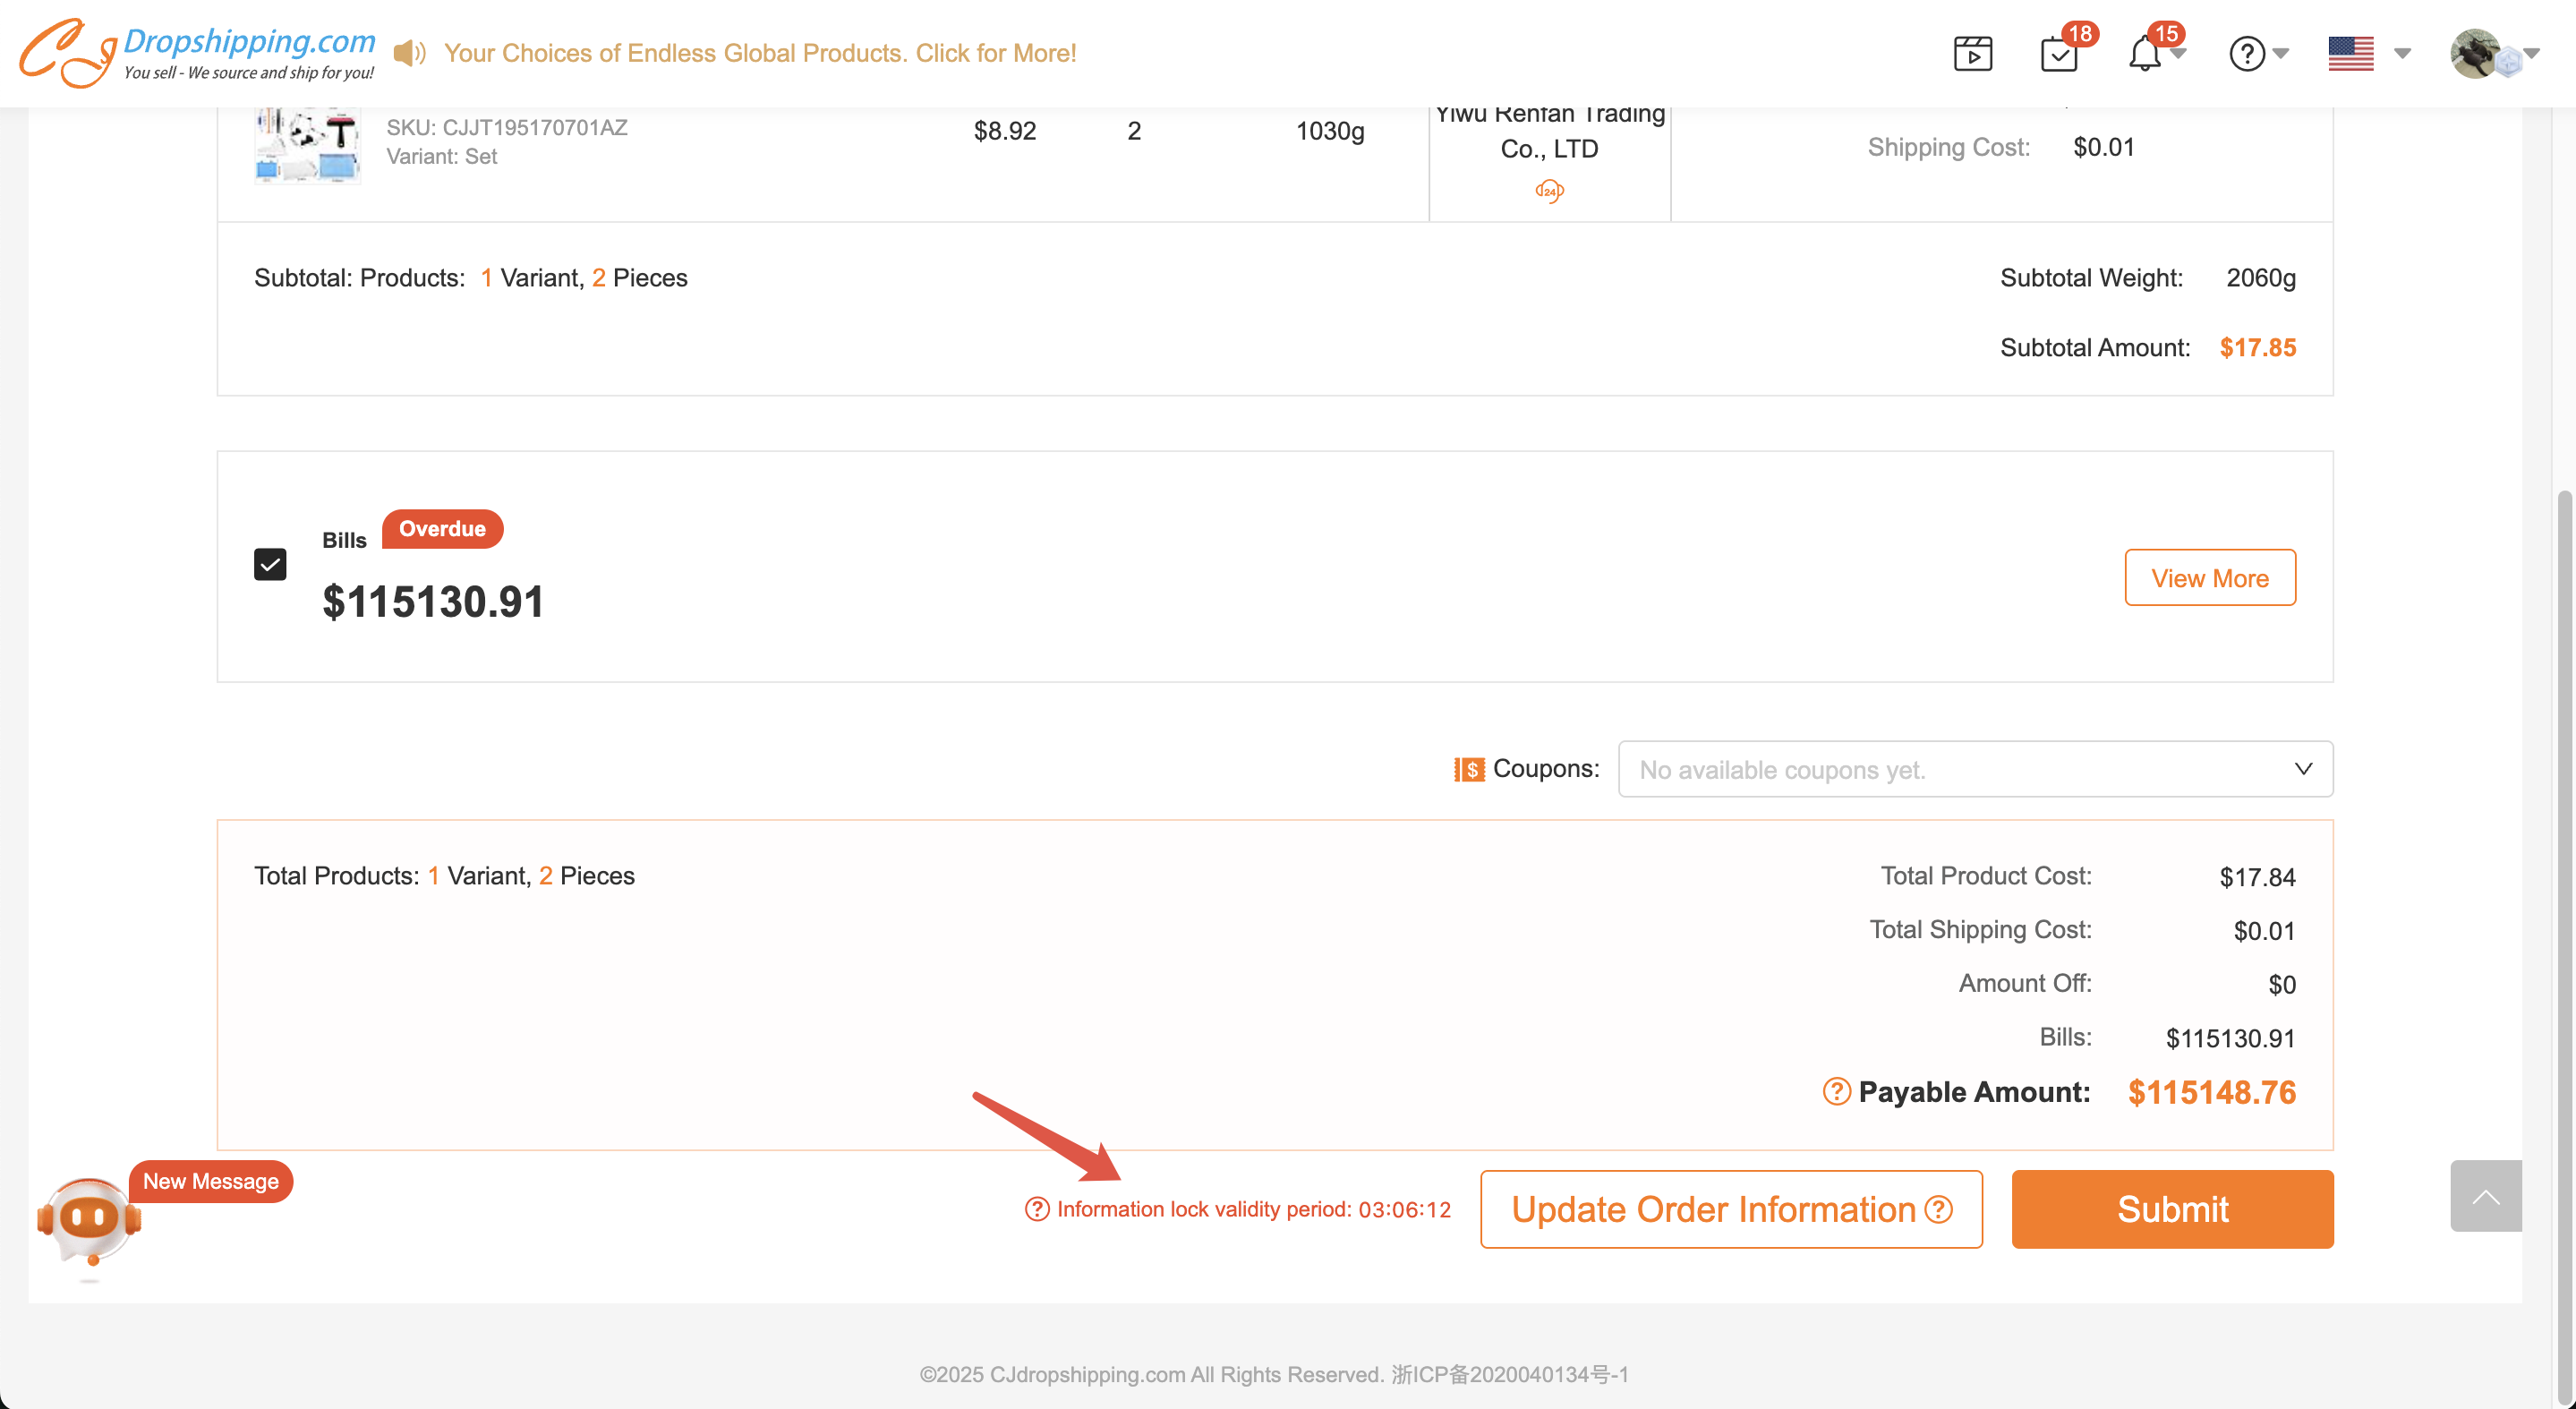Click the Total Shipping Cost $0.01 value

pyautogui.click(x=2264, y=931)
